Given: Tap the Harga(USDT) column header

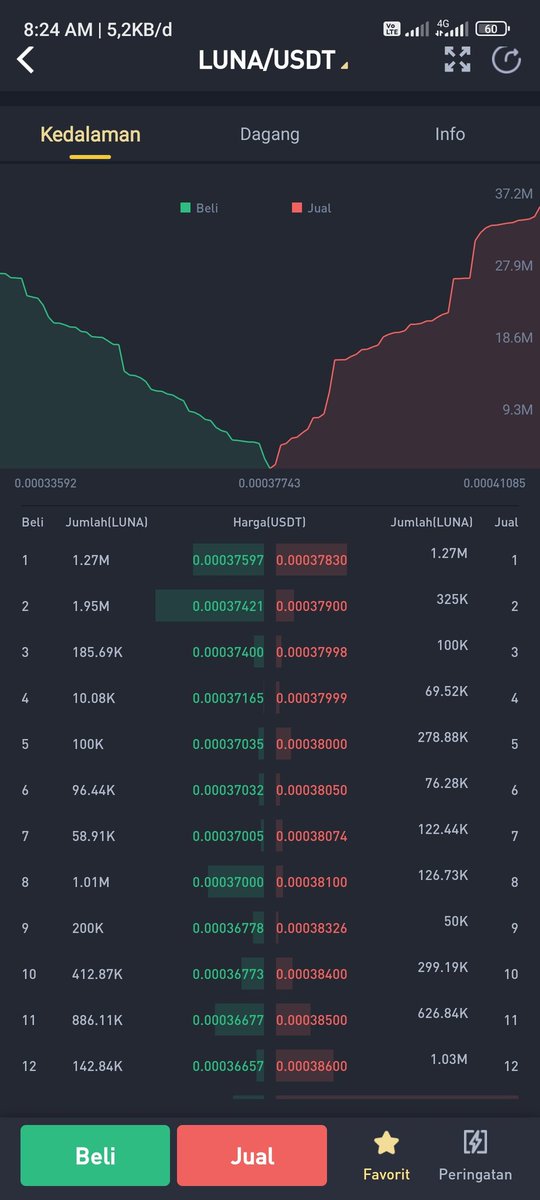Looking at the screenshot, I should pyautogui.click(x=270, y=522).
